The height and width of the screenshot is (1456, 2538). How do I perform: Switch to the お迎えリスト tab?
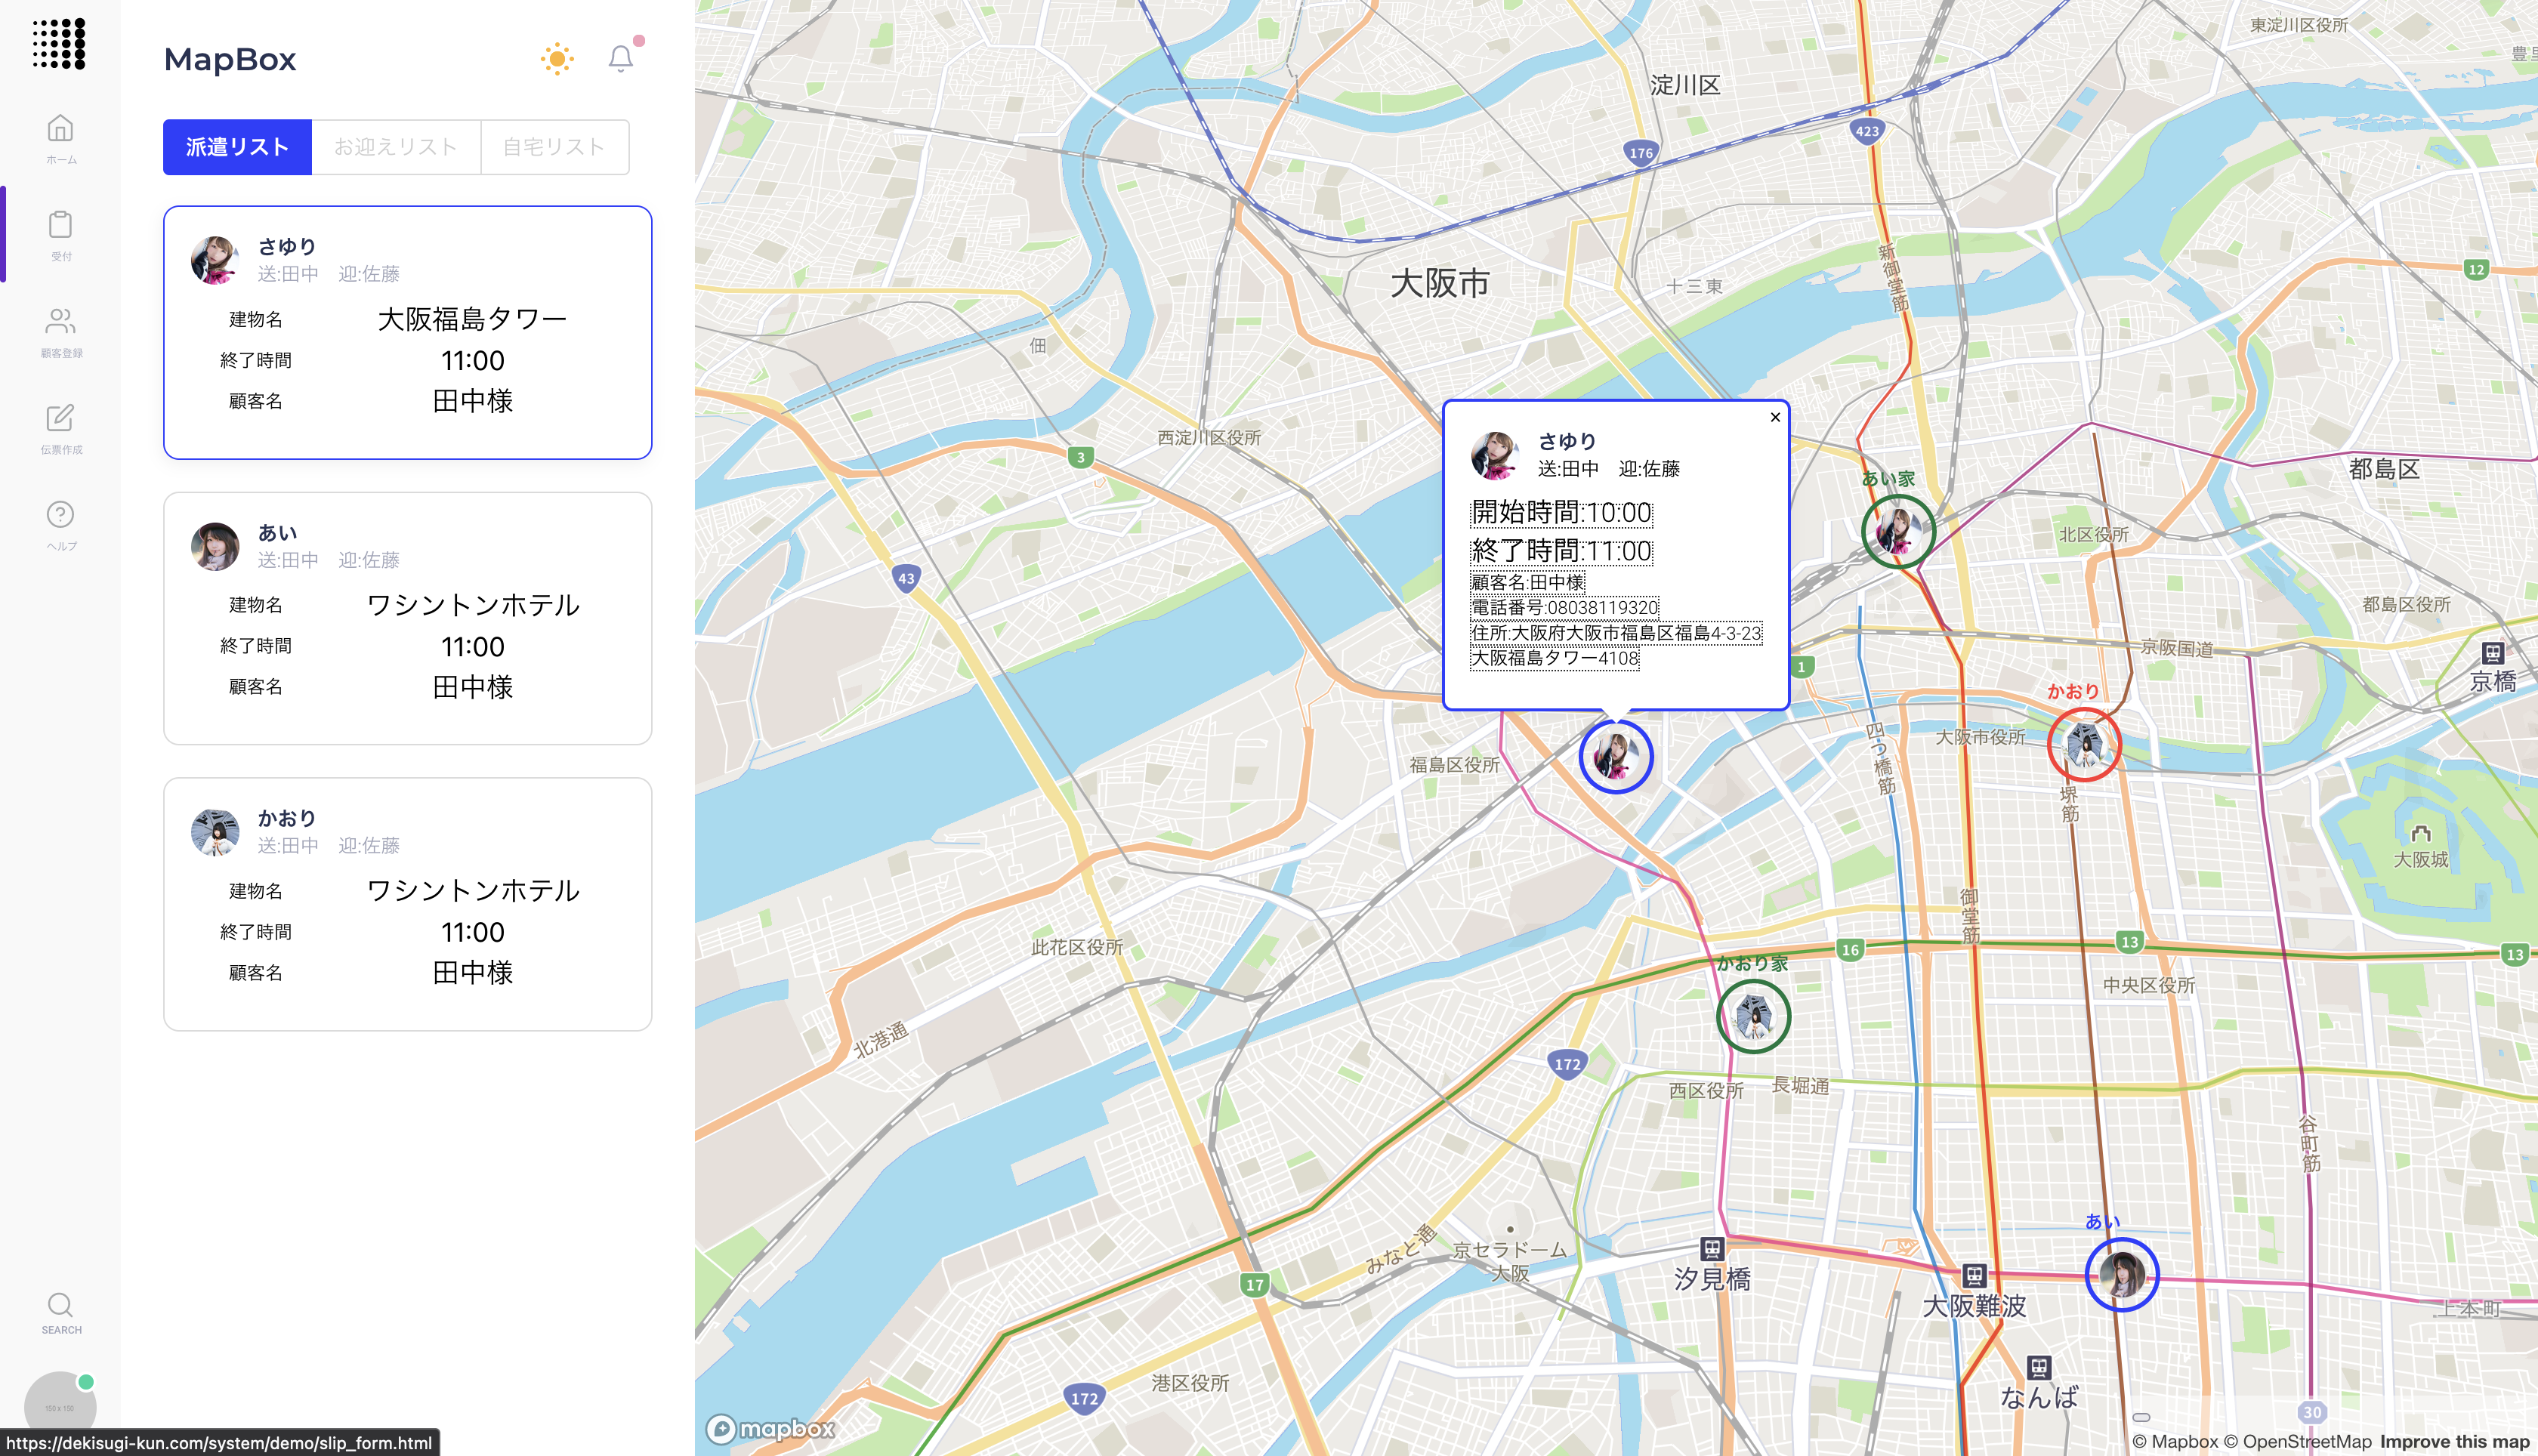tap(396, 147)
